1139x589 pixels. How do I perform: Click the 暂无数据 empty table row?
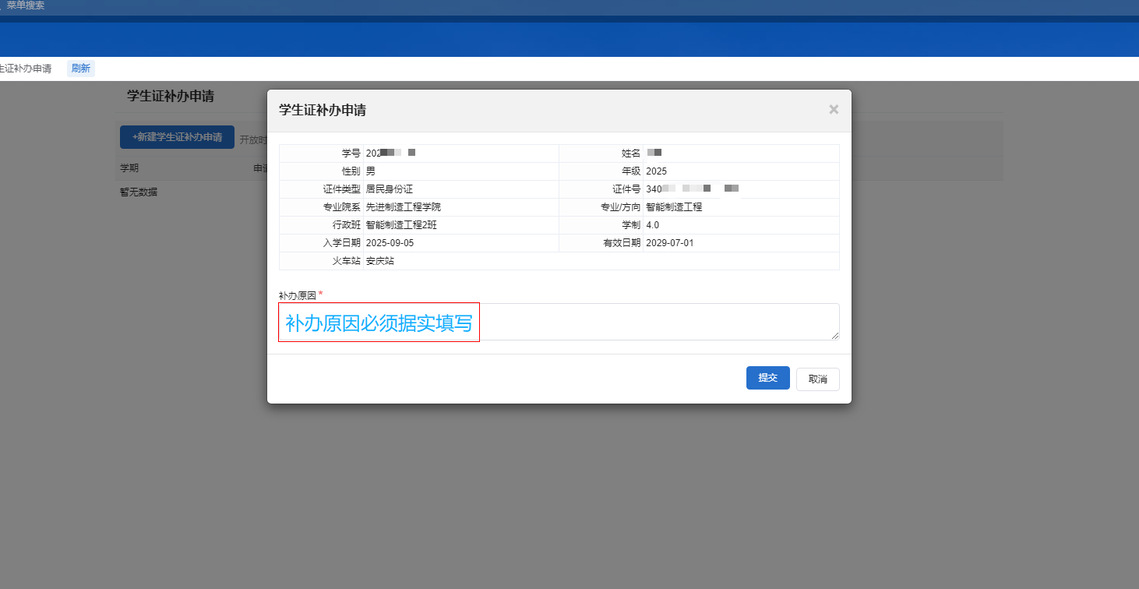pos(139,192)
